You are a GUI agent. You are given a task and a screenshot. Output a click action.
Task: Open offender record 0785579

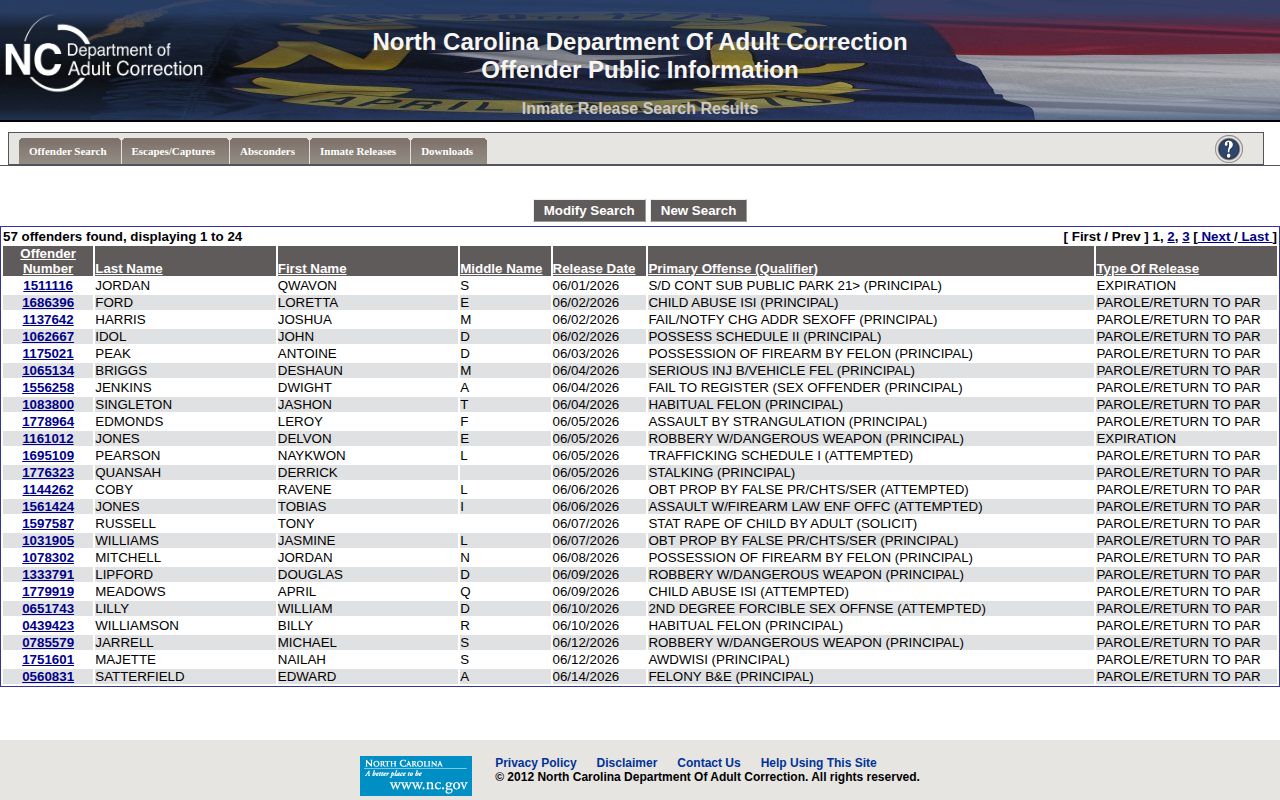pyautogui.click(x=48, y=642)
